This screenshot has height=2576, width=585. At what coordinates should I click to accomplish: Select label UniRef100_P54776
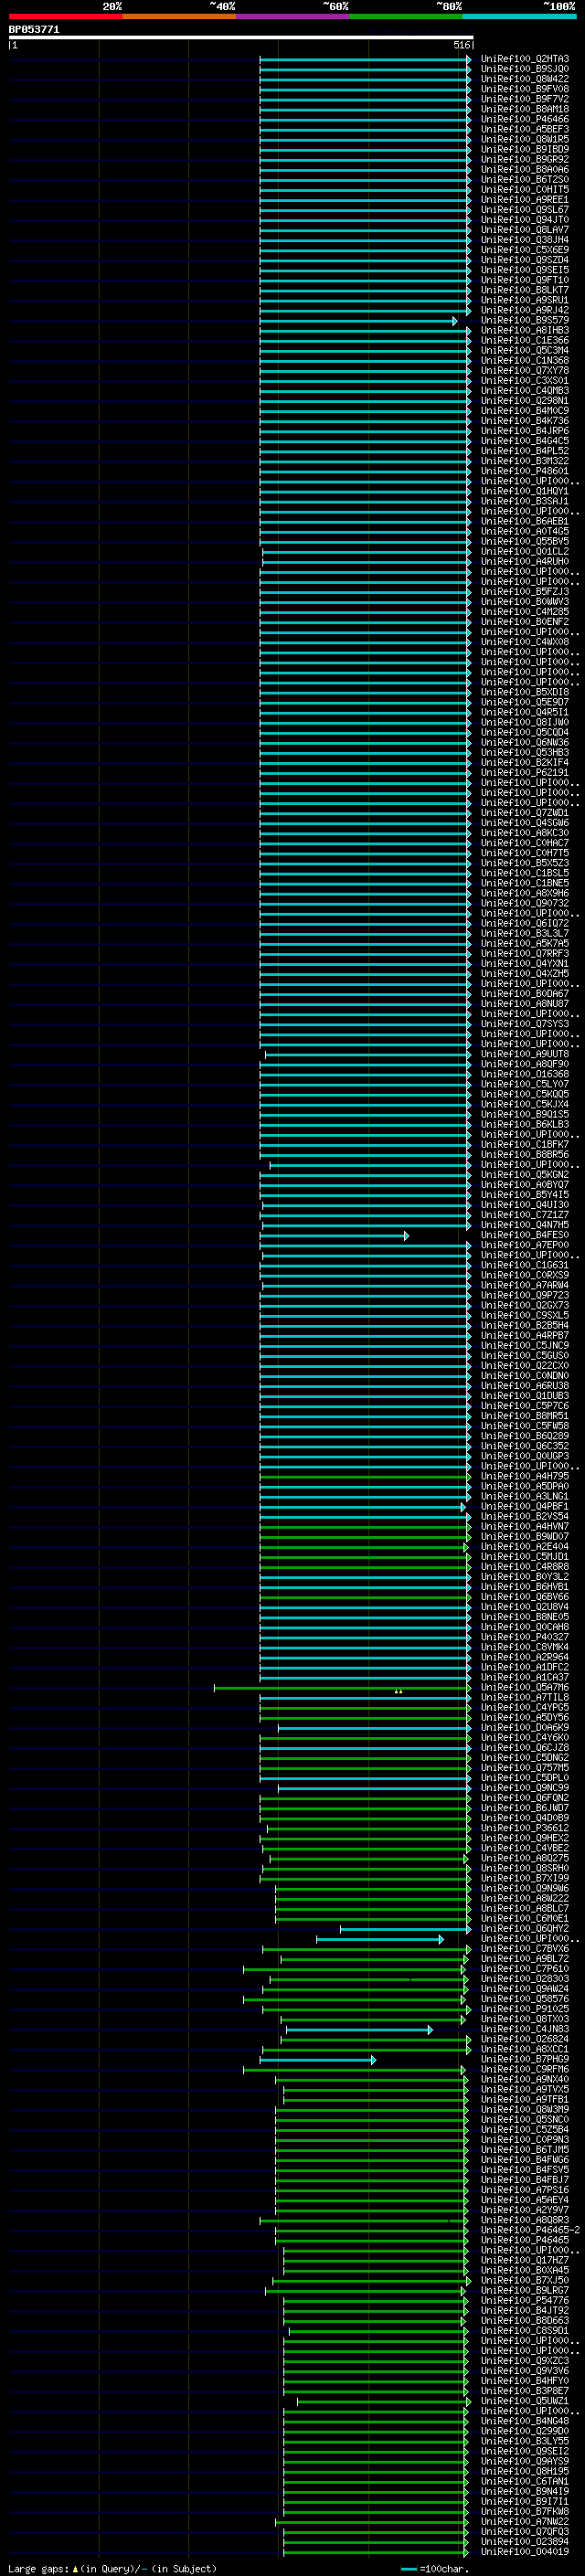(525, 2301)
